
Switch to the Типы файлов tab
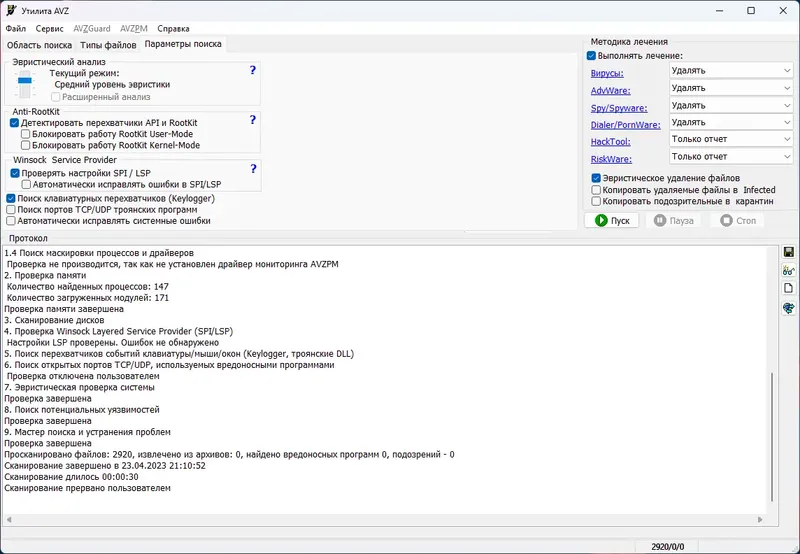[108, 45]
